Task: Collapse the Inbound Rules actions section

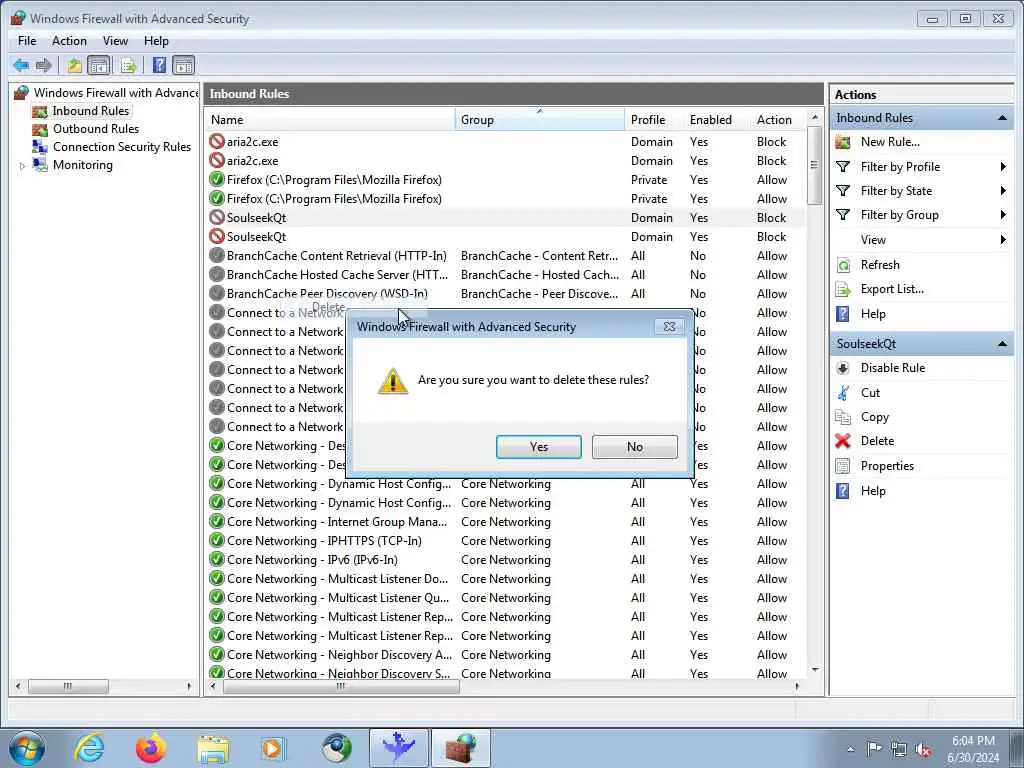Action: (1002, 118)
